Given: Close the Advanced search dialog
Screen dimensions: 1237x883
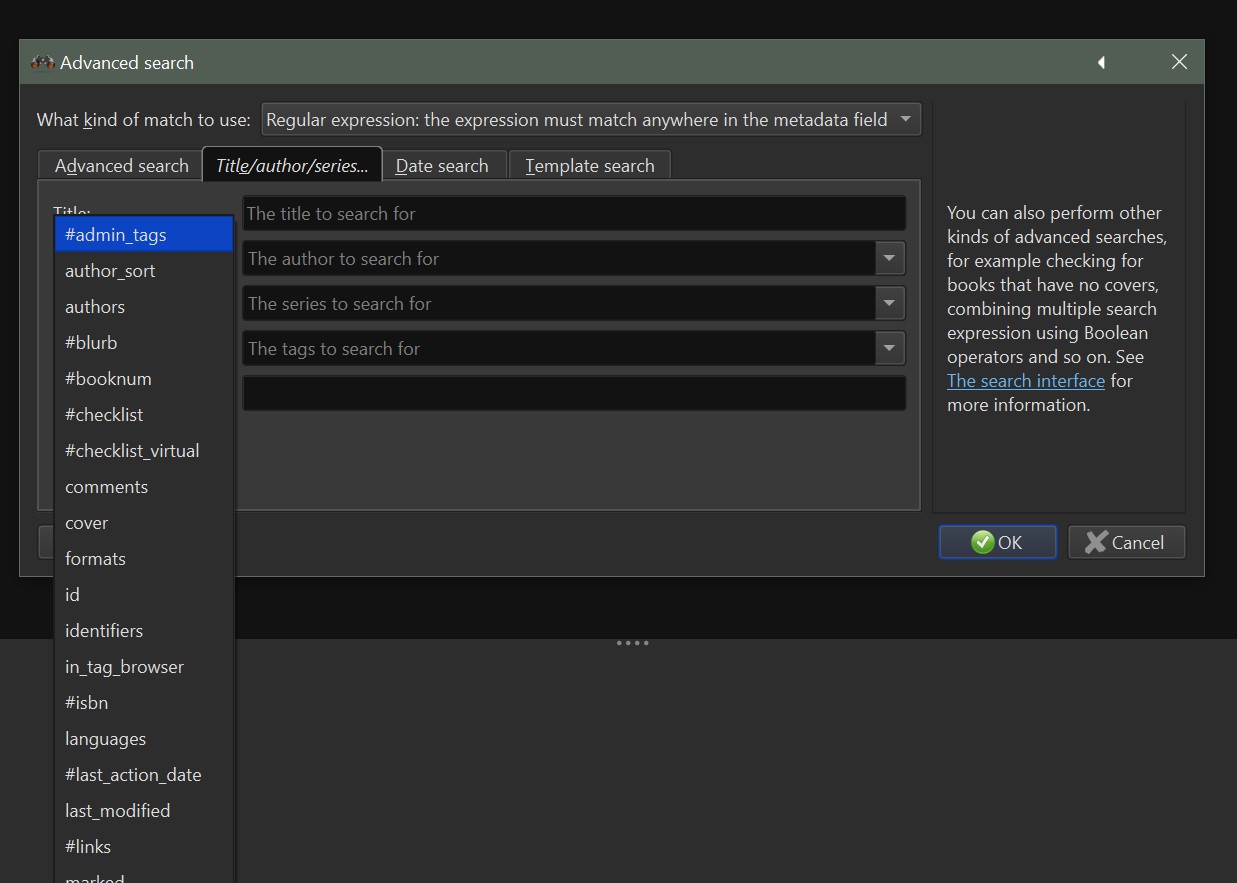Looking at the screenshot, I should (1179, 62).
